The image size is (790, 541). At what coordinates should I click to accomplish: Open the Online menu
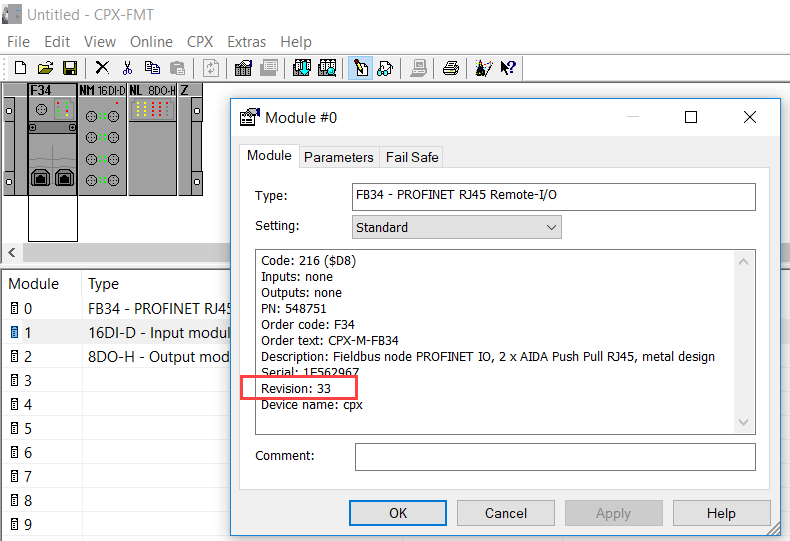(x=151, y=42)
